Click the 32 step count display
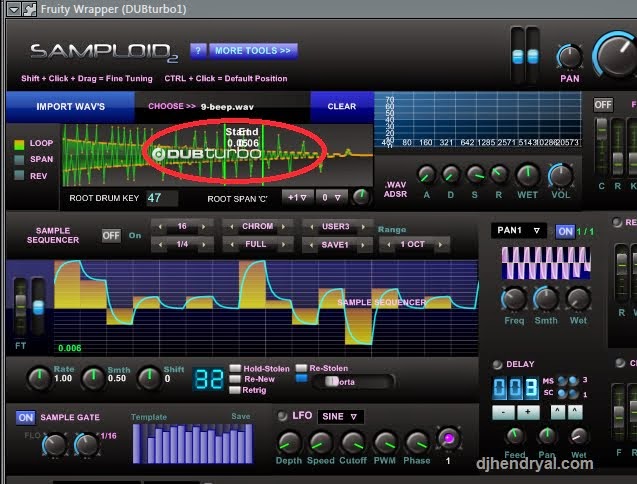The image size is (637, 484). pyautogui.click(x=209, y=380)
